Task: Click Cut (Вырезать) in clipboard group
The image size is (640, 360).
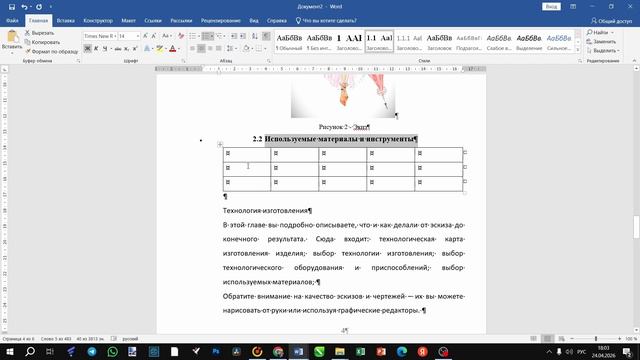Action: click(40, 33)
